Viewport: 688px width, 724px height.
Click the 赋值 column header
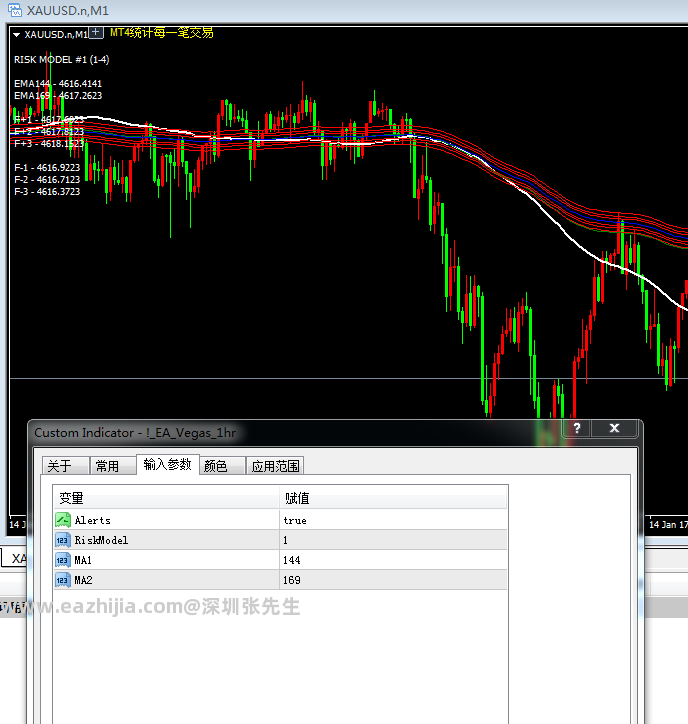[393, 498]
